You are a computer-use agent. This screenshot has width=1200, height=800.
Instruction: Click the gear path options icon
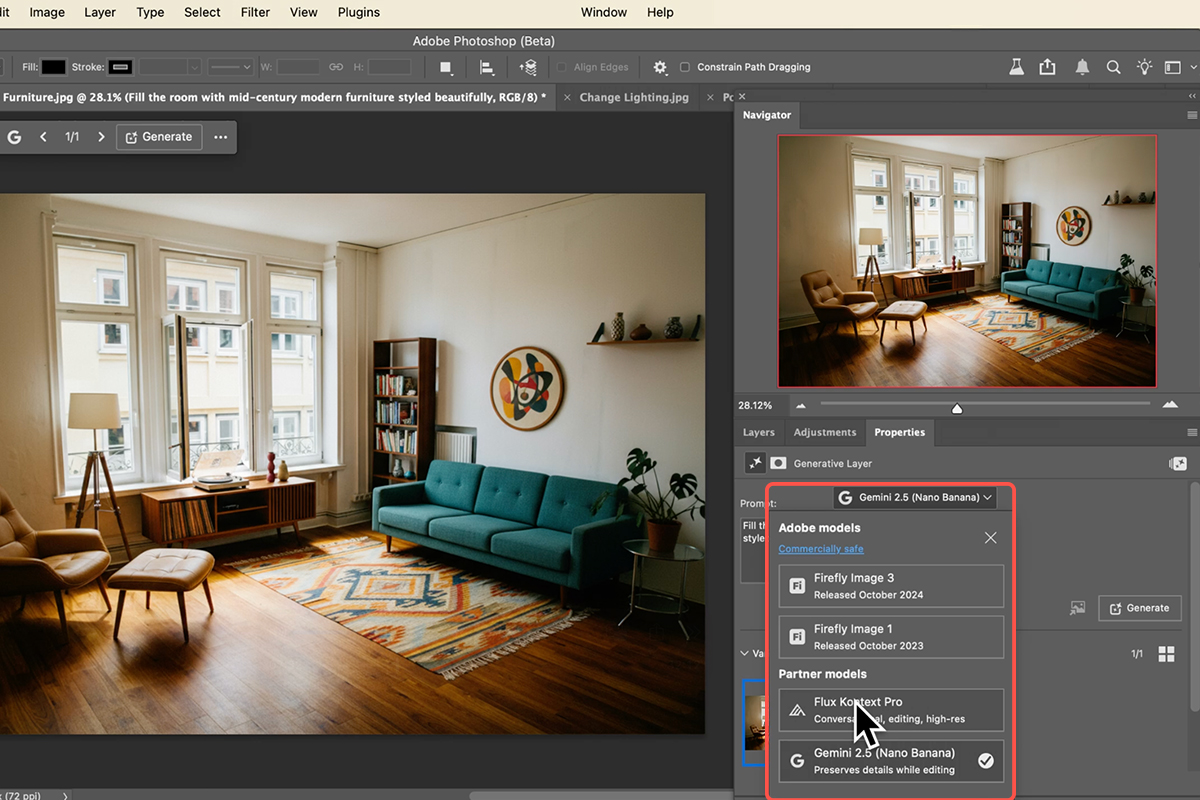point(660,67)
